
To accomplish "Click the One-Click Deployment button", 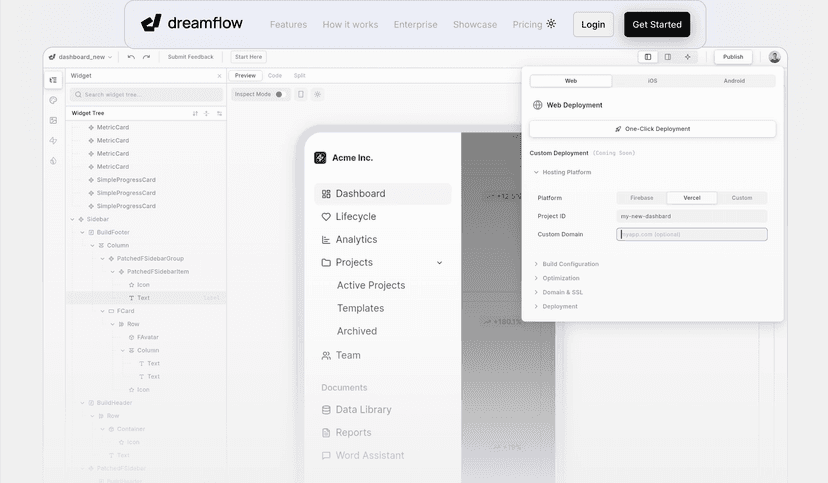I will 652,129.
